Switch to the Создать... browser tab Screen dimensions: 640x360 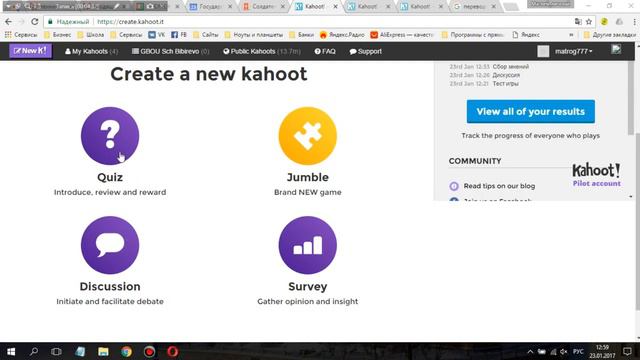[x=263, y=7]
